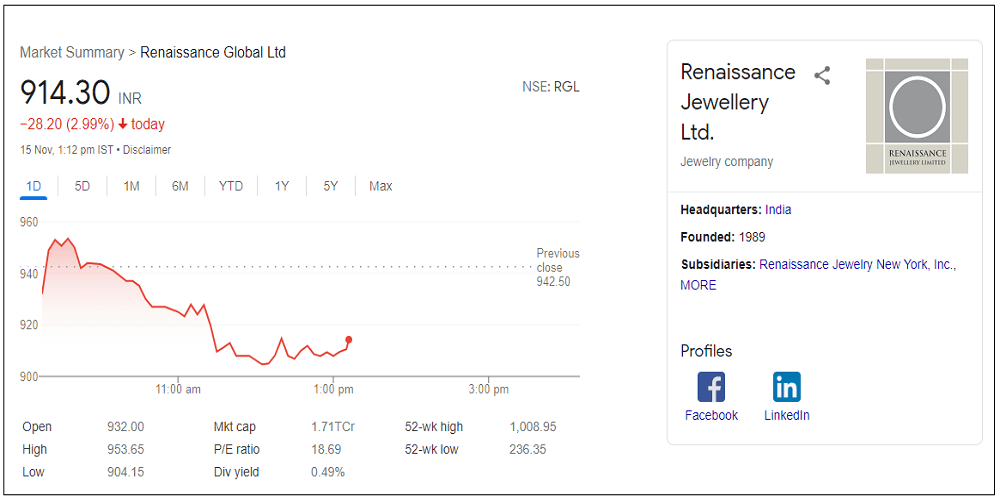Click the LinkedIn text label link
This screenshot has width=1000, height=500.
coord(787,415)
